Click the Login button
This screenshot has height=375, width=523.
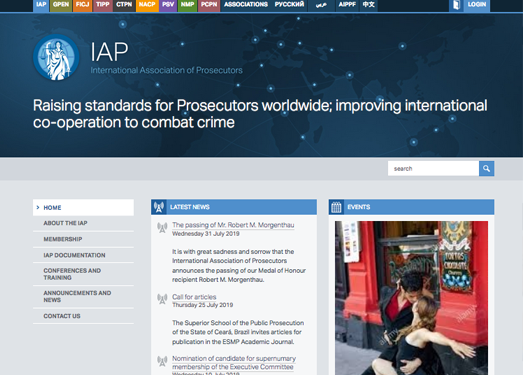pyautogui.click(x=477, y=5)
